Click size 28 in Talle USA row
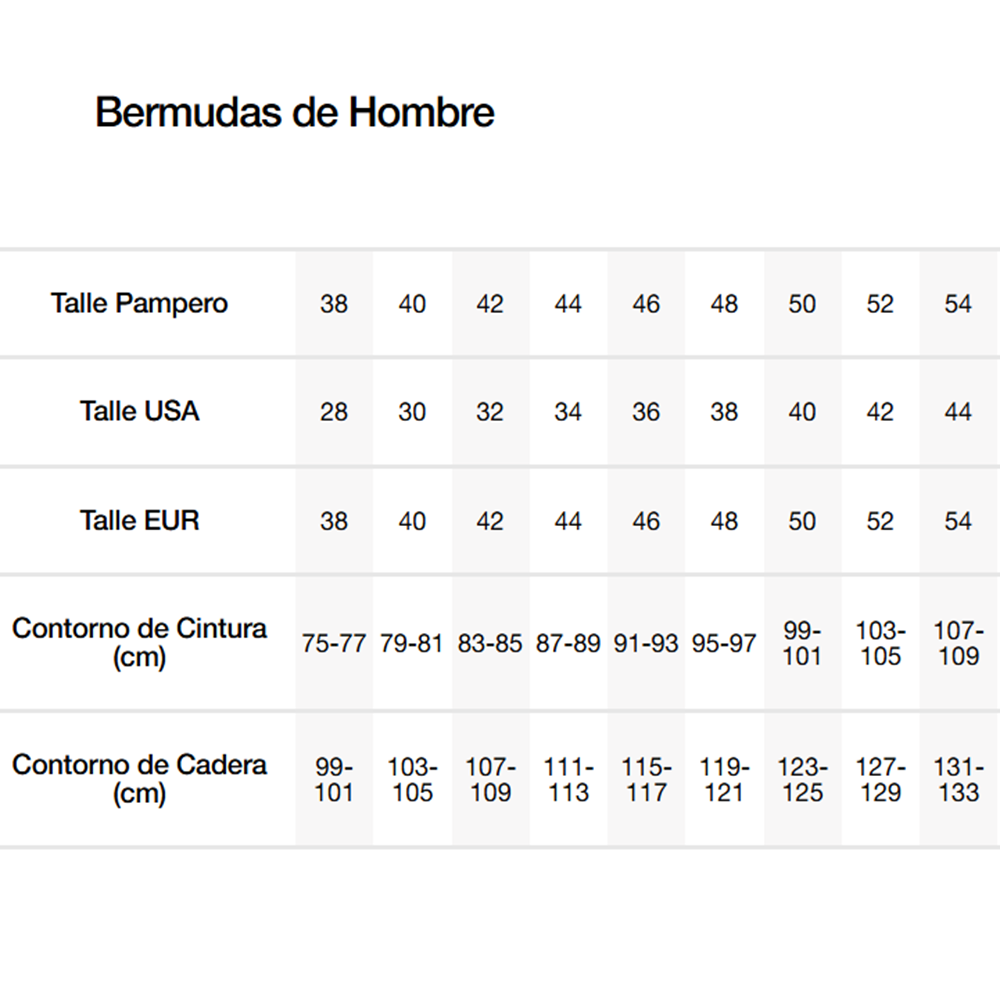Viewport: 1000px width, 1000px height. pyautogui.click(x=334, y=412)
